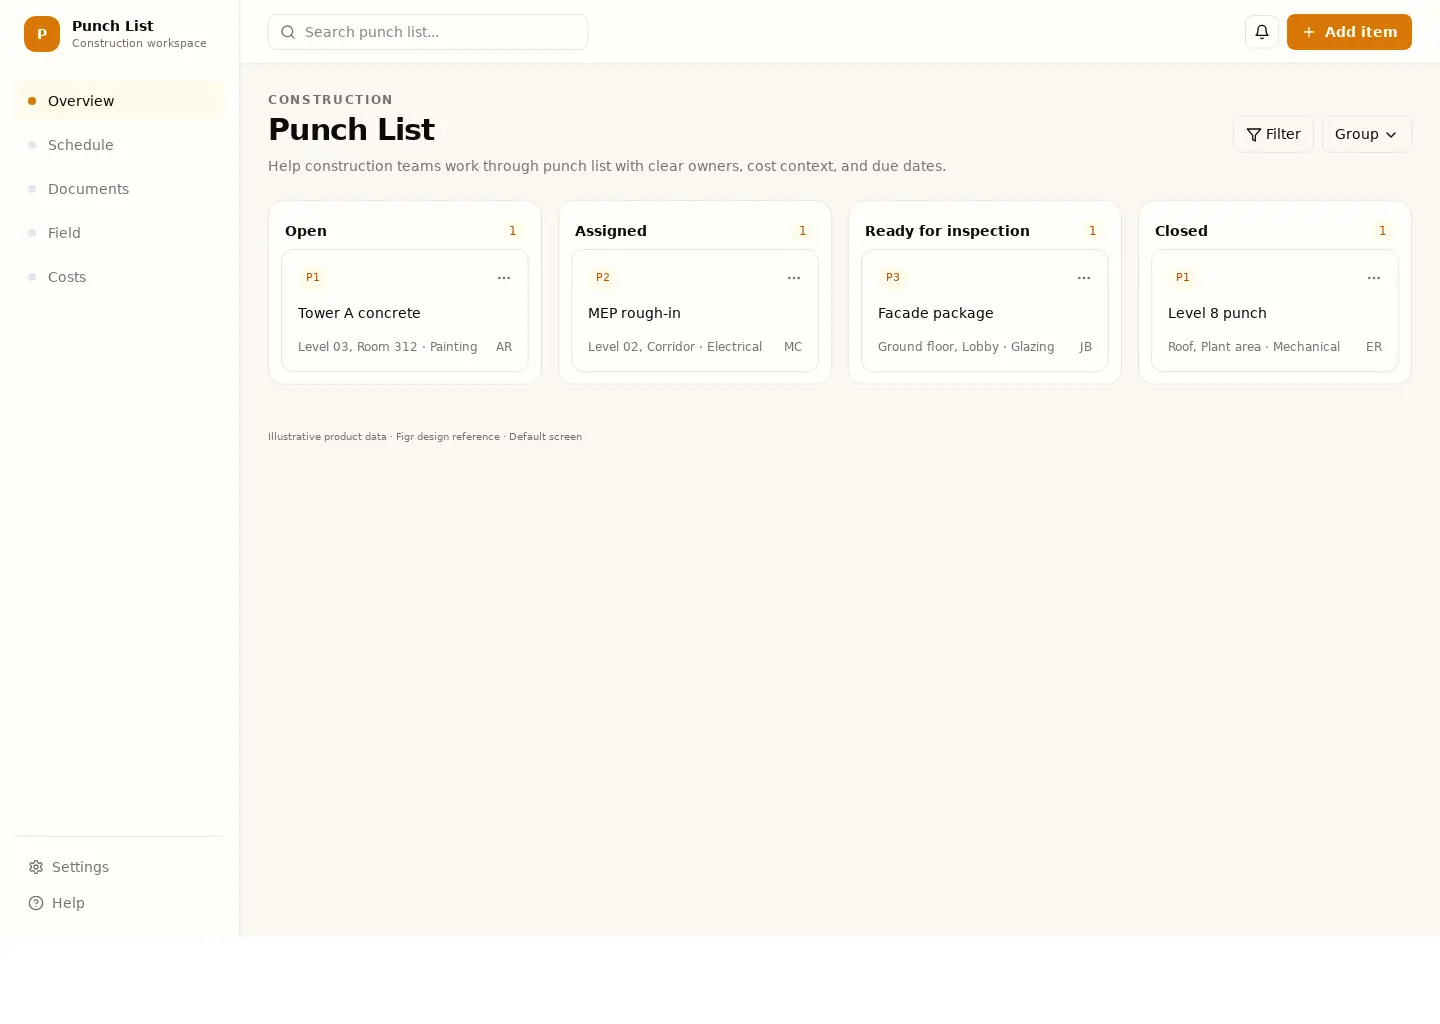Click the orange P workspace logo
The width and height of the screenshot is (1440, 1024).
click(42, 34)
